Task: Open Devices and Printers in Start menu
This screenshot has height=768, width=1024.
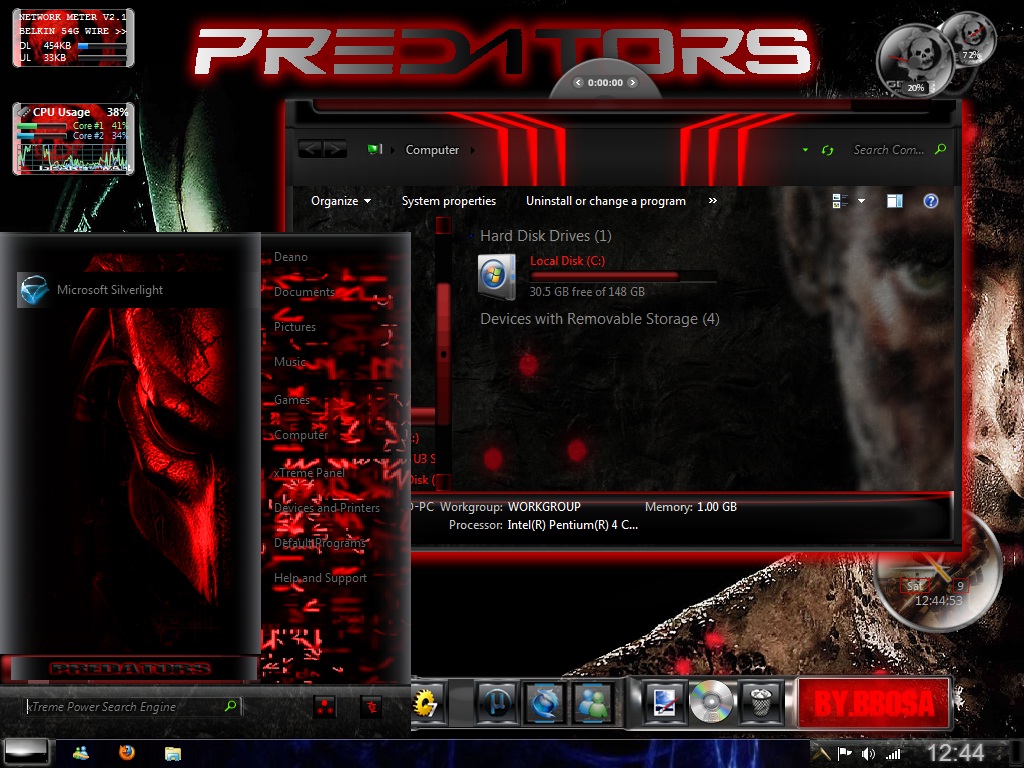Action: click(x=327, y=507)
